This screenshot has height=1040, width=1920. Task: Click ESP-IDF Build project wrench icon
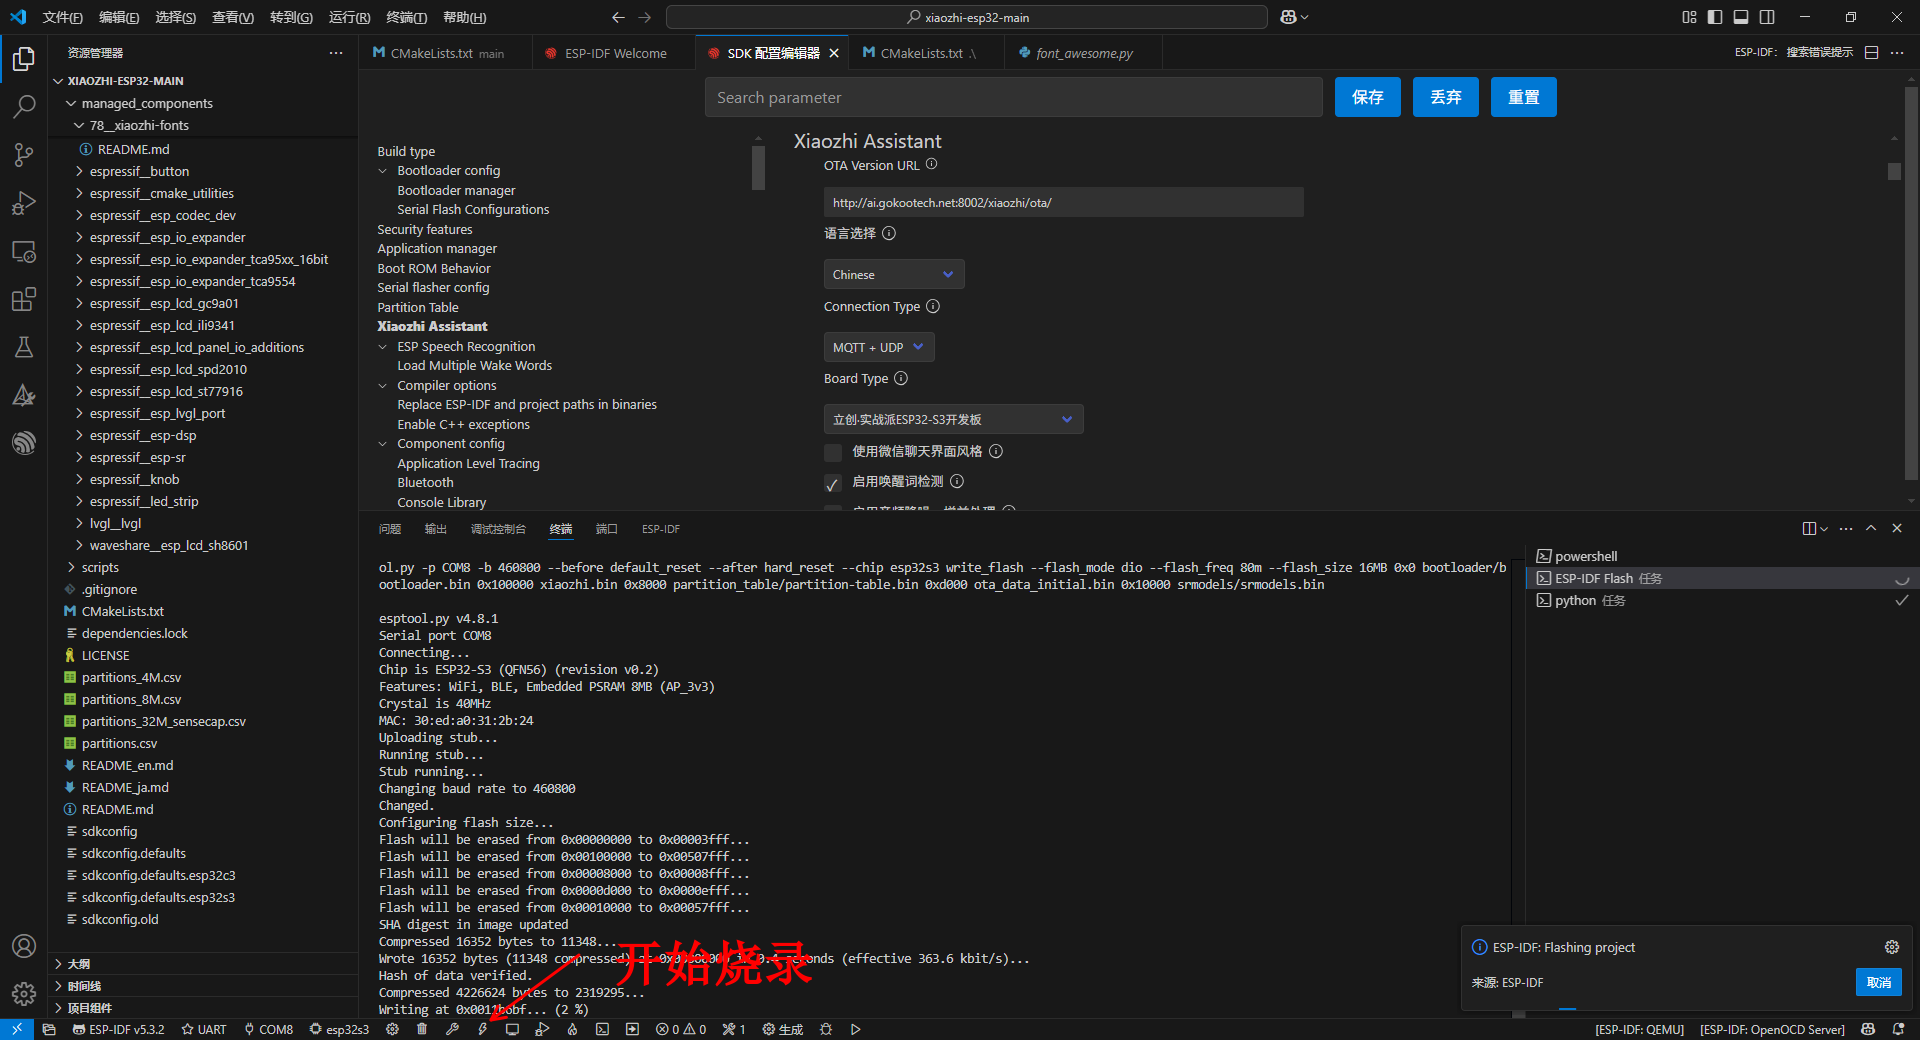(x=452, y=1029)
